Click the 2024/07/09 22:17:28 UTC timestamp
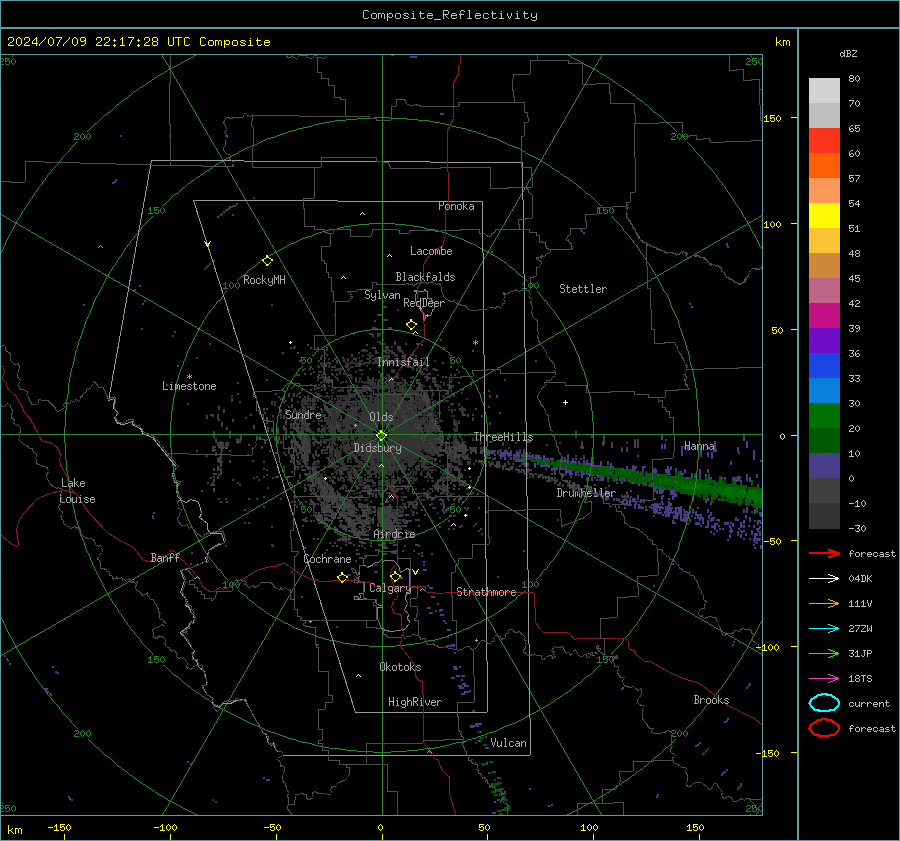 coord(138,42)
